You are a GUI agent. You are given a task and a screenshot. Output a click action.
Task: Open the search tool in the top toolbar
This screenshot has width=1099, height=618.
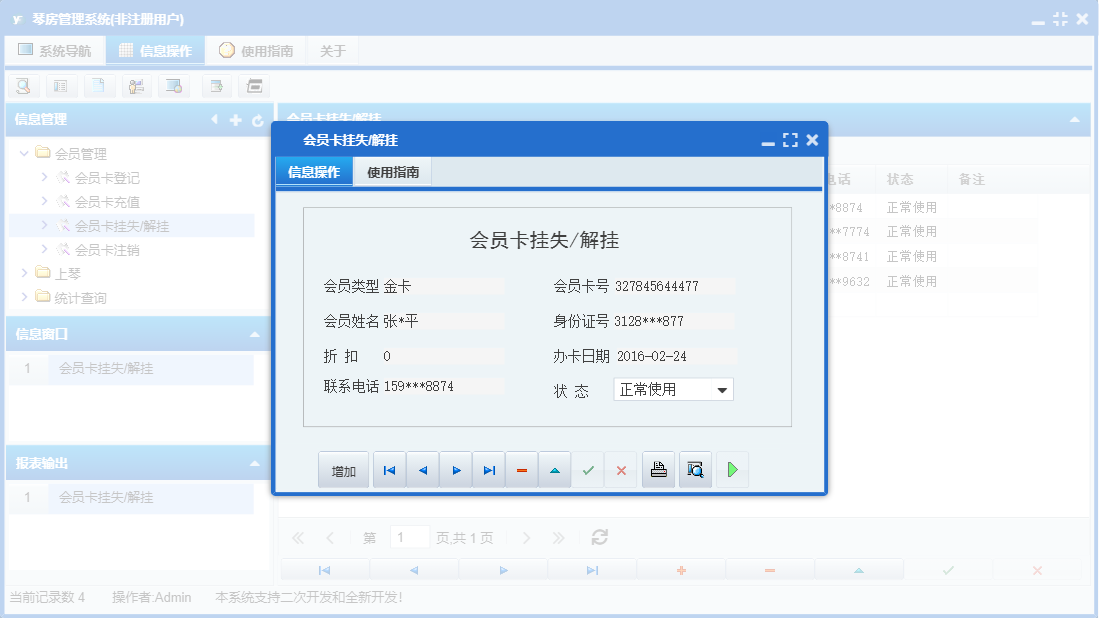pos(22,86)
